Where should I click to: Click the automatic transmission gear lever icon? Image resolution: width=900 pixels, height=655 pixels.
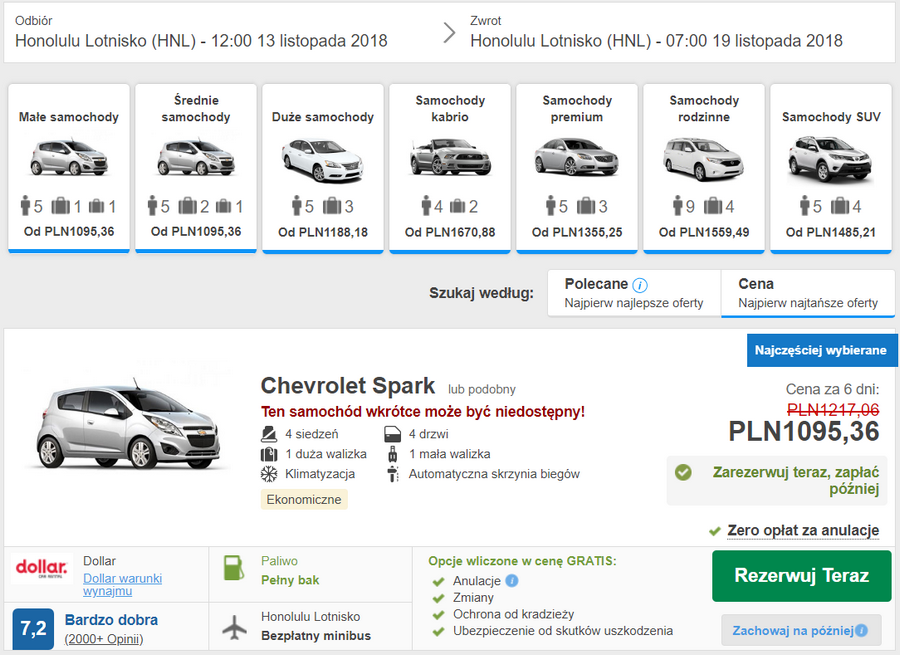(x=391, y=476)
